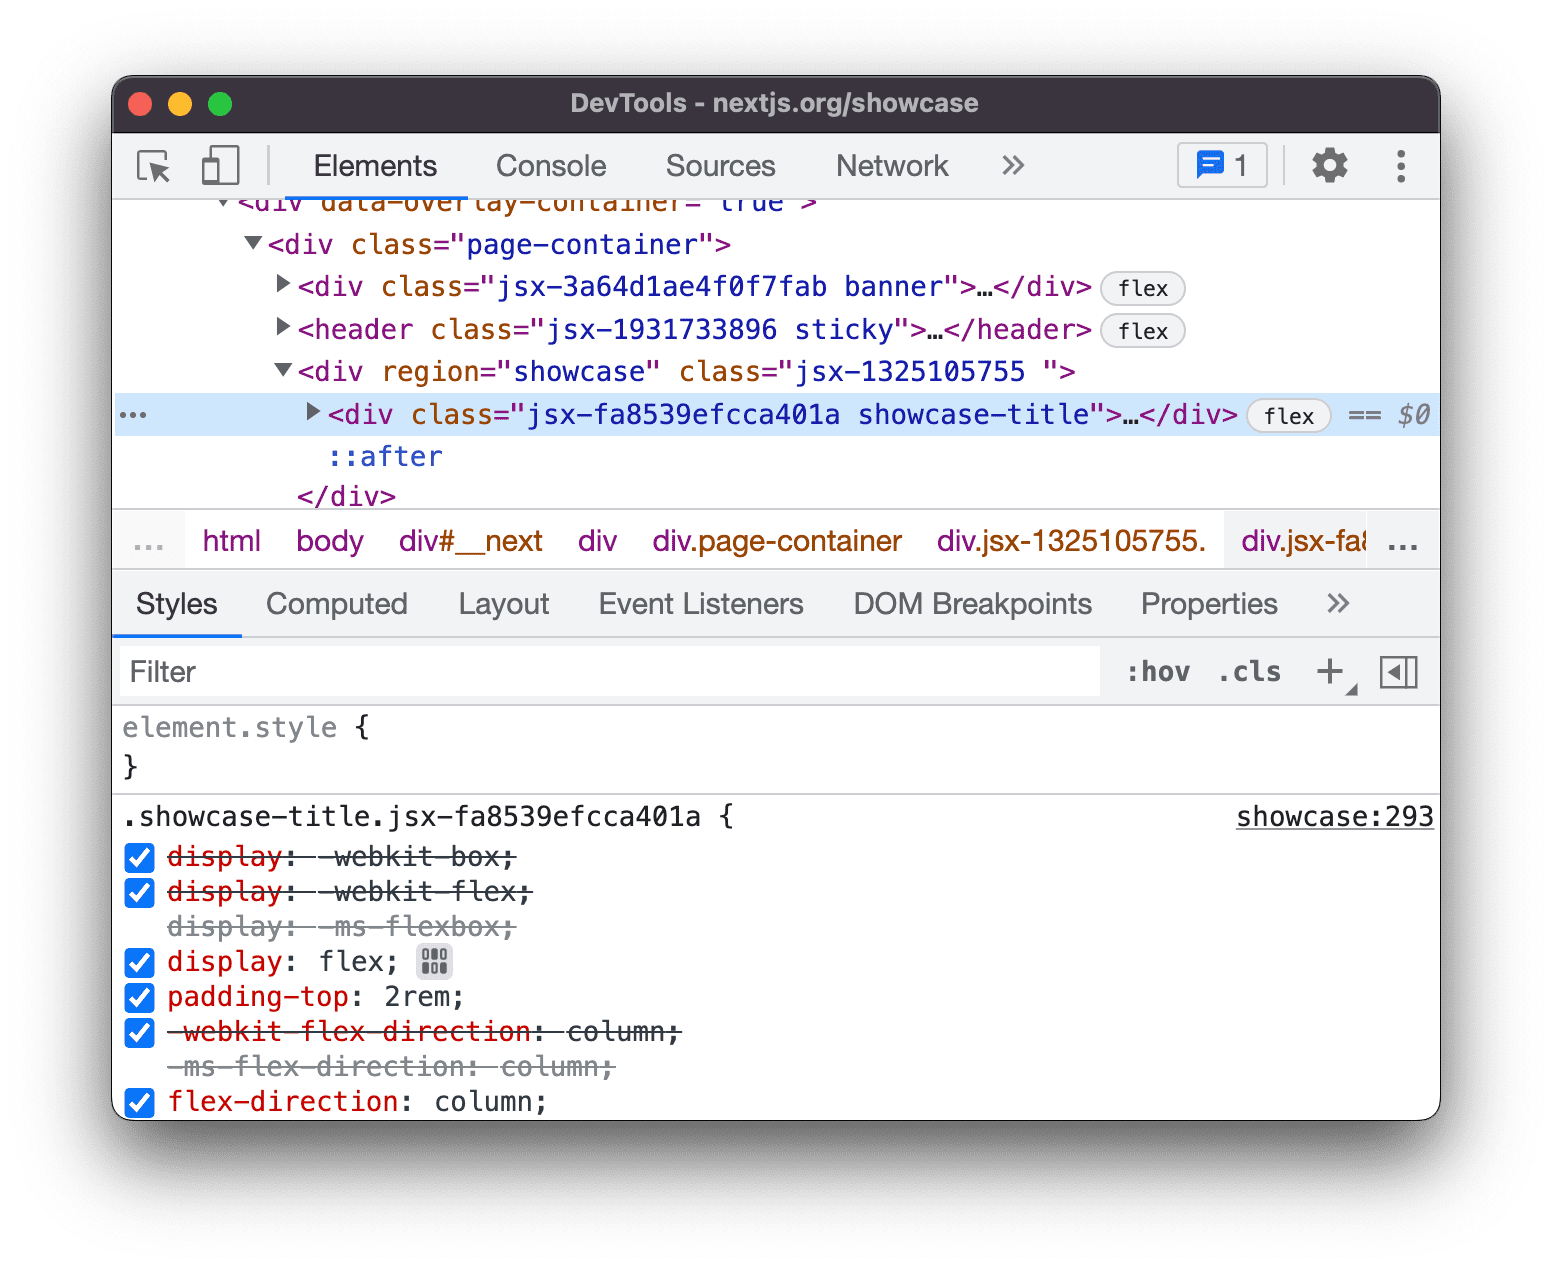The width and height of the screenshot is (1552, 1268).
Task: Expand the banner div element
Action: [283, 286]
